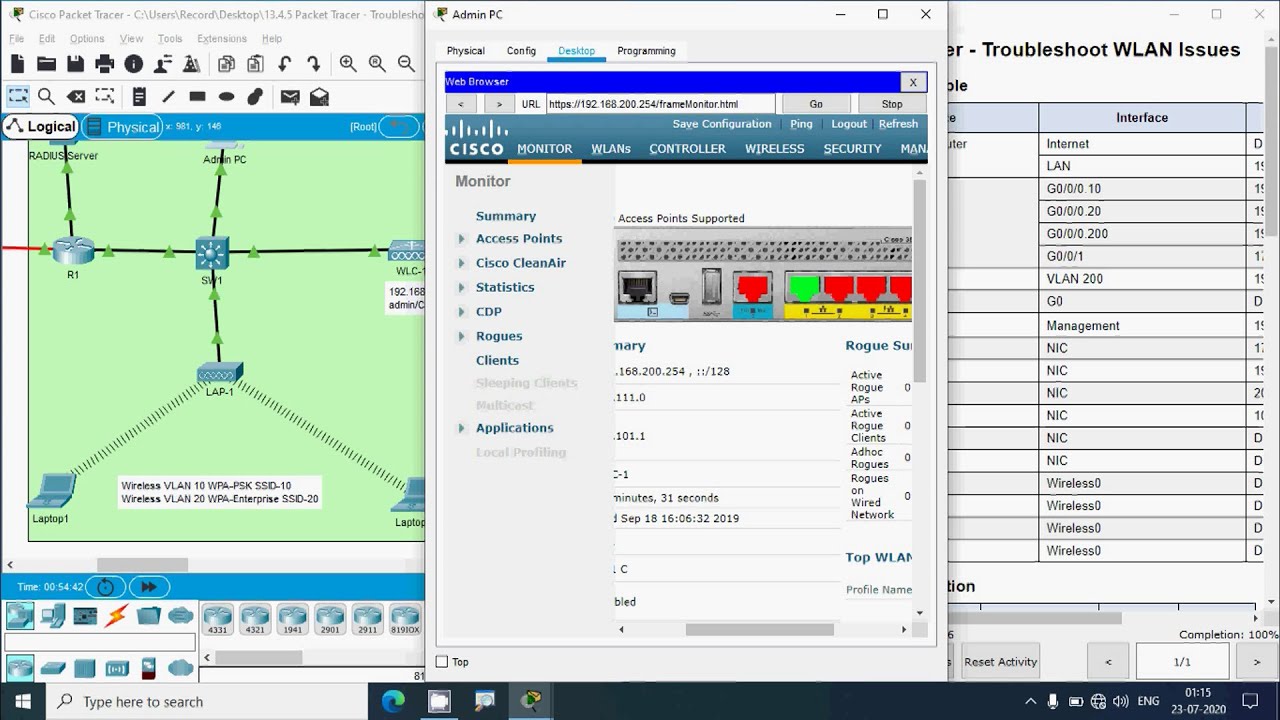Open the Options menu
The height and width of the screenshot is (720, 1280).
click(x=87, y=39)
